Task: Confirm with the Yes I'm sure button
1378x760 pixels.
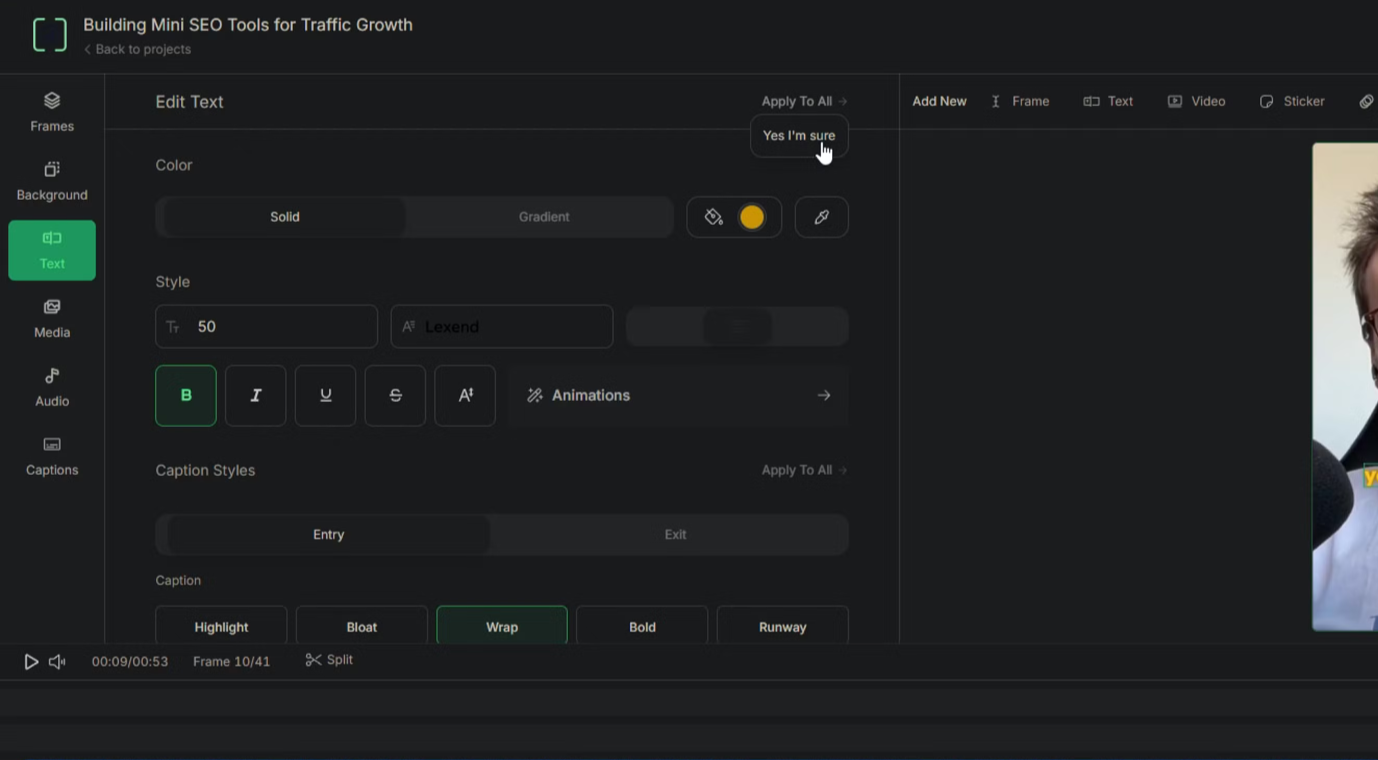Action: pyautogui.click(x=798, y=136)
